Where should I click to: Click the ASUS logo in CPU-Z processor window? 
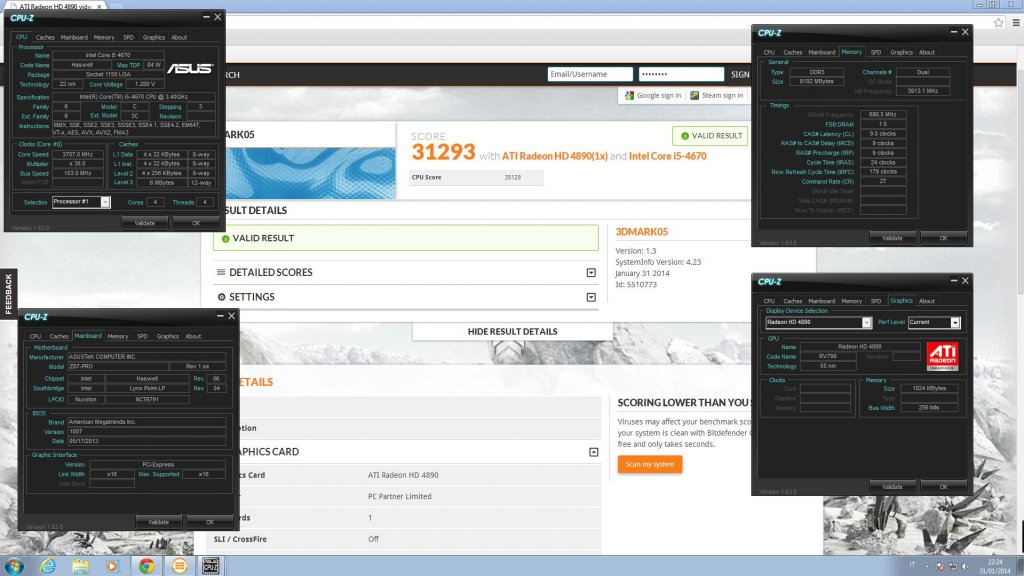pos(190,68)
